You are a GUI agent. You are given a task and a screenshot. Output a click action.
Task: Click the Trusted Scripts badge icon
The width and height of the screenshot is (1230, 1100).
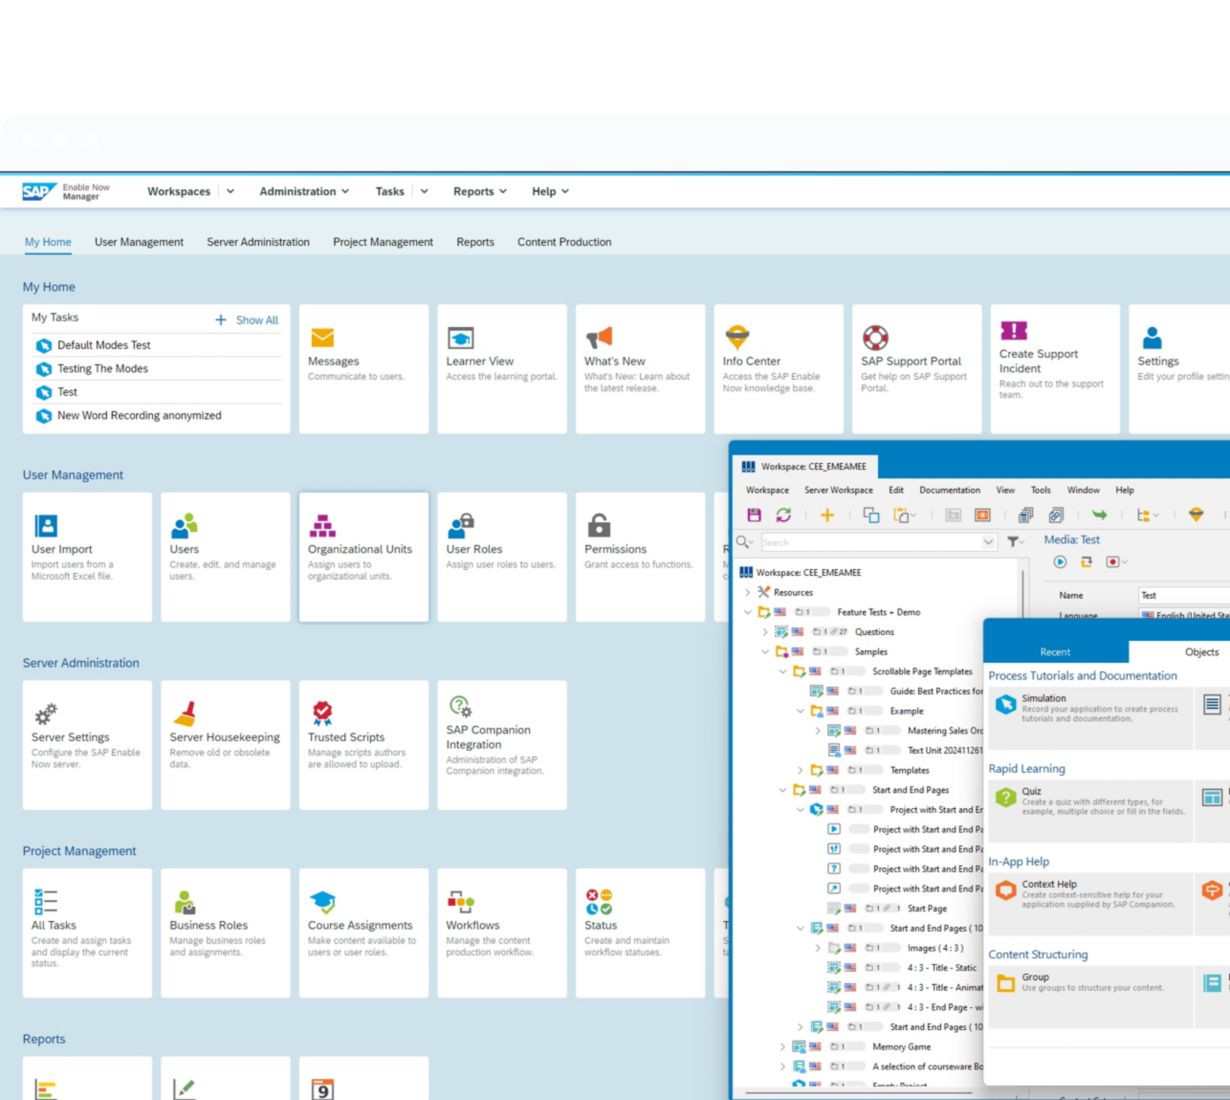coord(322,713)
